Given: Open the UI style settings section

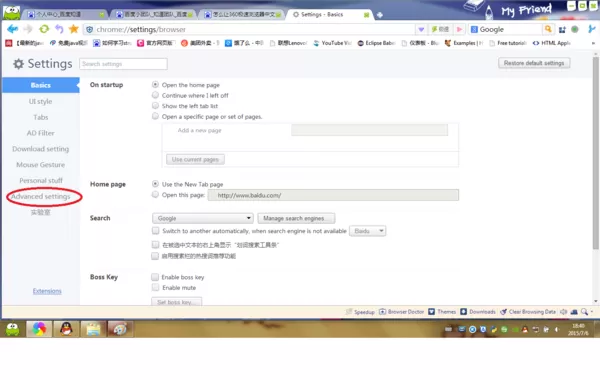Looking at the screenshot, I should pos(41,101).
